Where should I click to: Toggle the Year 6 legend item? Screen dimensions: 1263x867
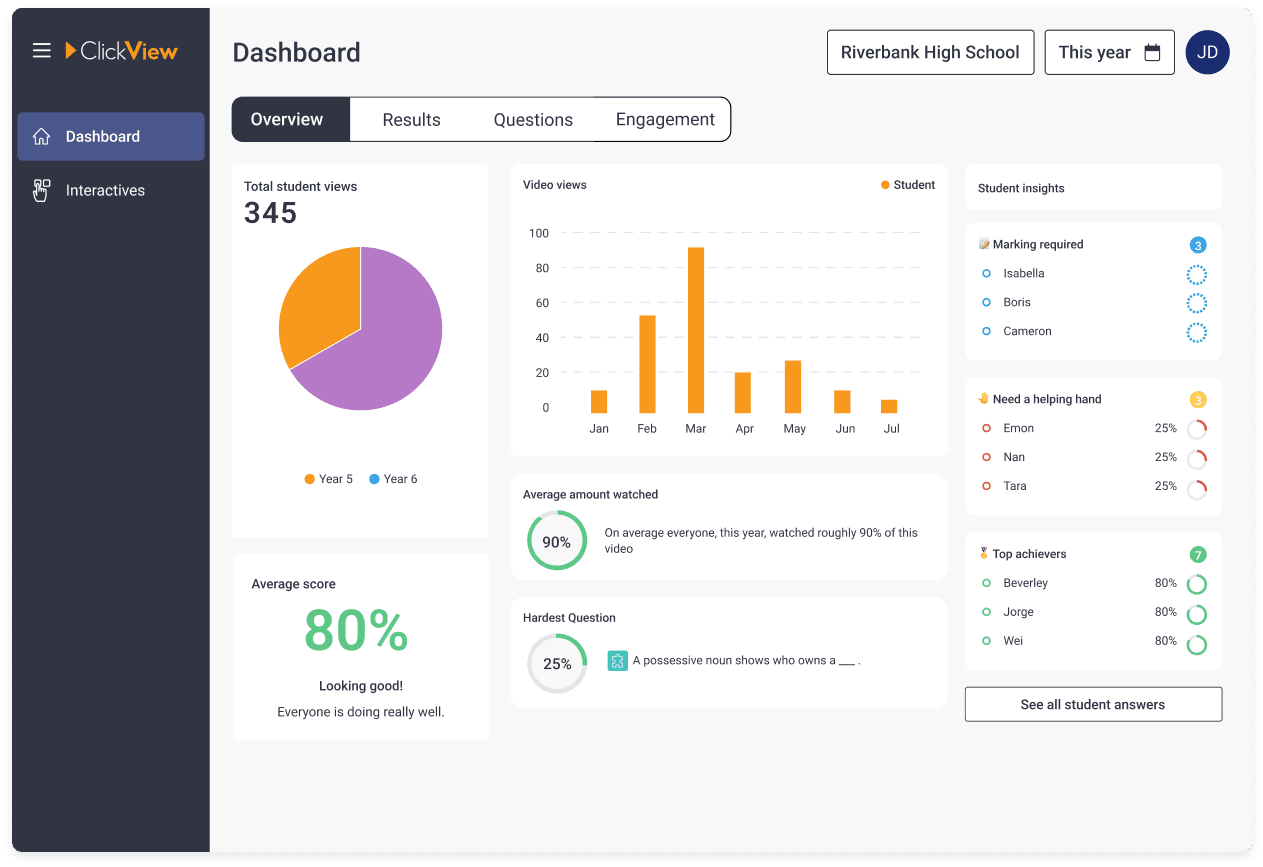coord(393,479)
